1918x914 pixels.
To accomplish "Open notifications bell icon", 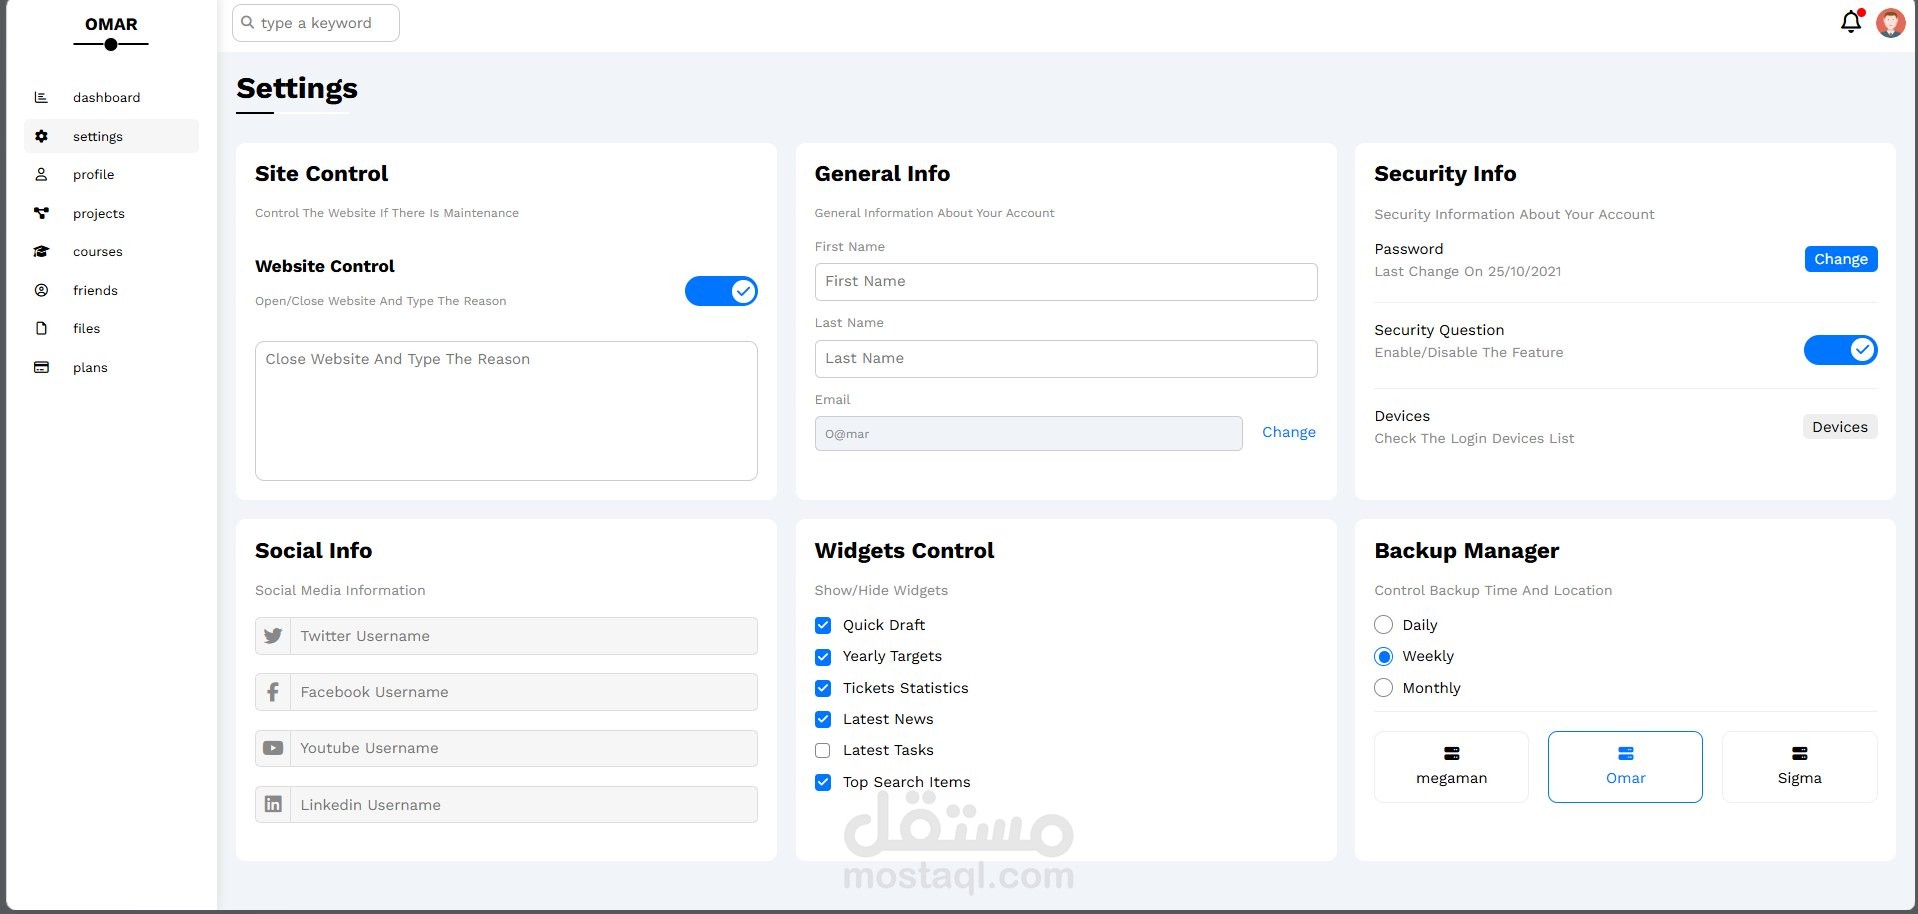I will click(1851, 22).
